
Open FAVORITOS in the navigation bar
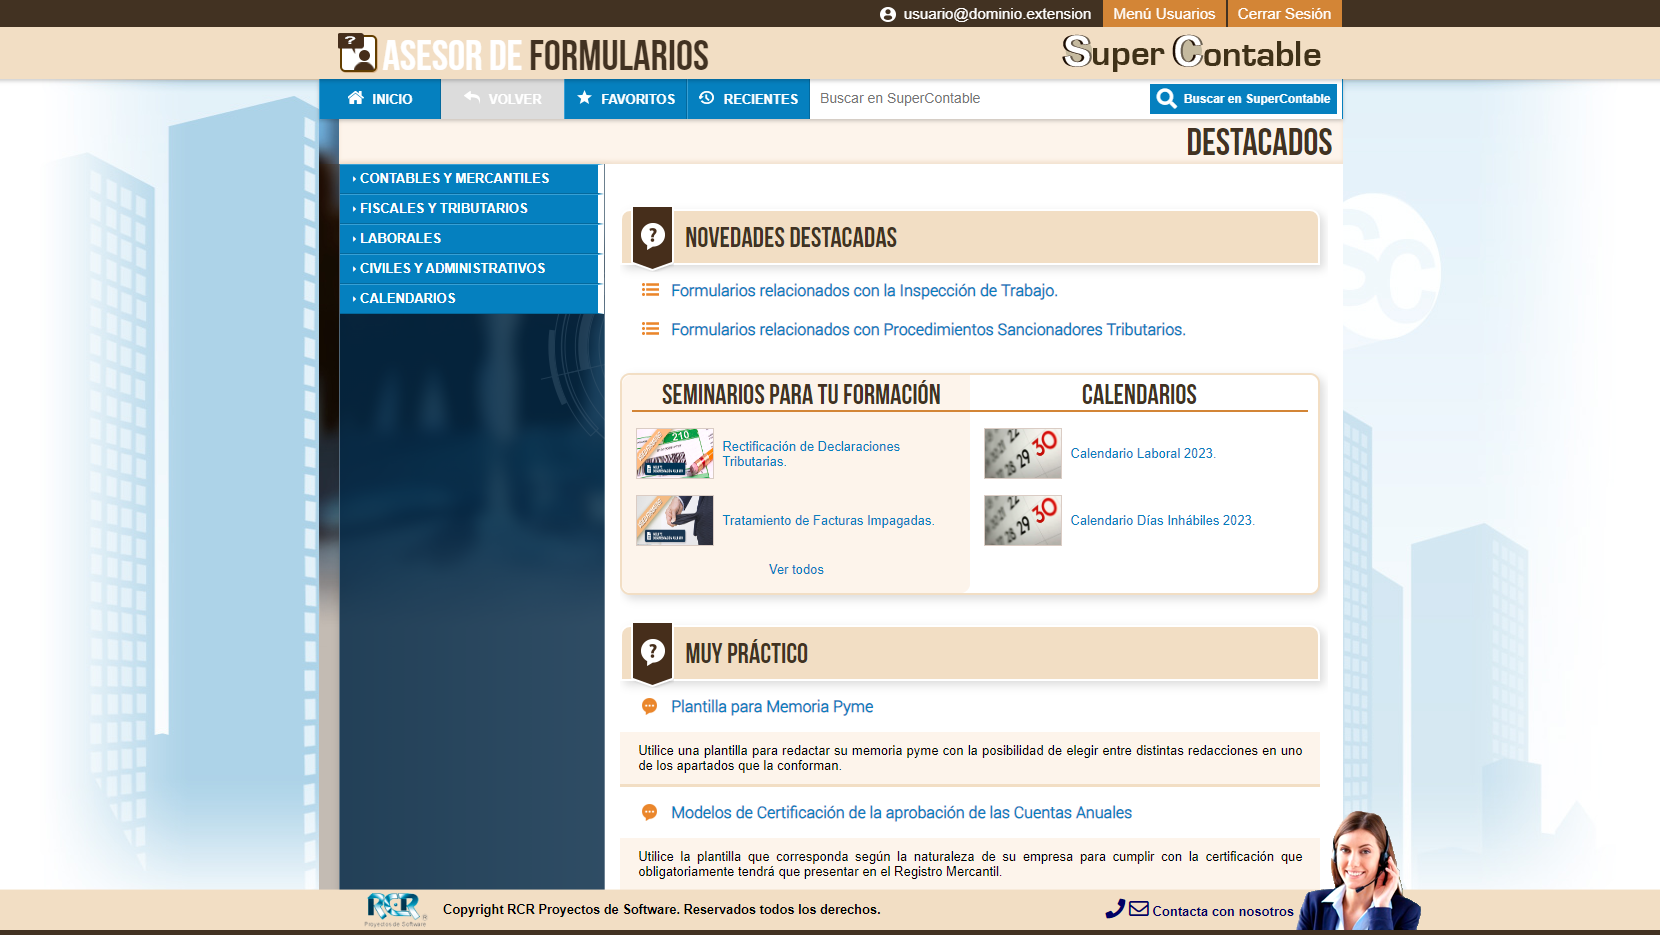pyautogui.click(x=626, y=99)
